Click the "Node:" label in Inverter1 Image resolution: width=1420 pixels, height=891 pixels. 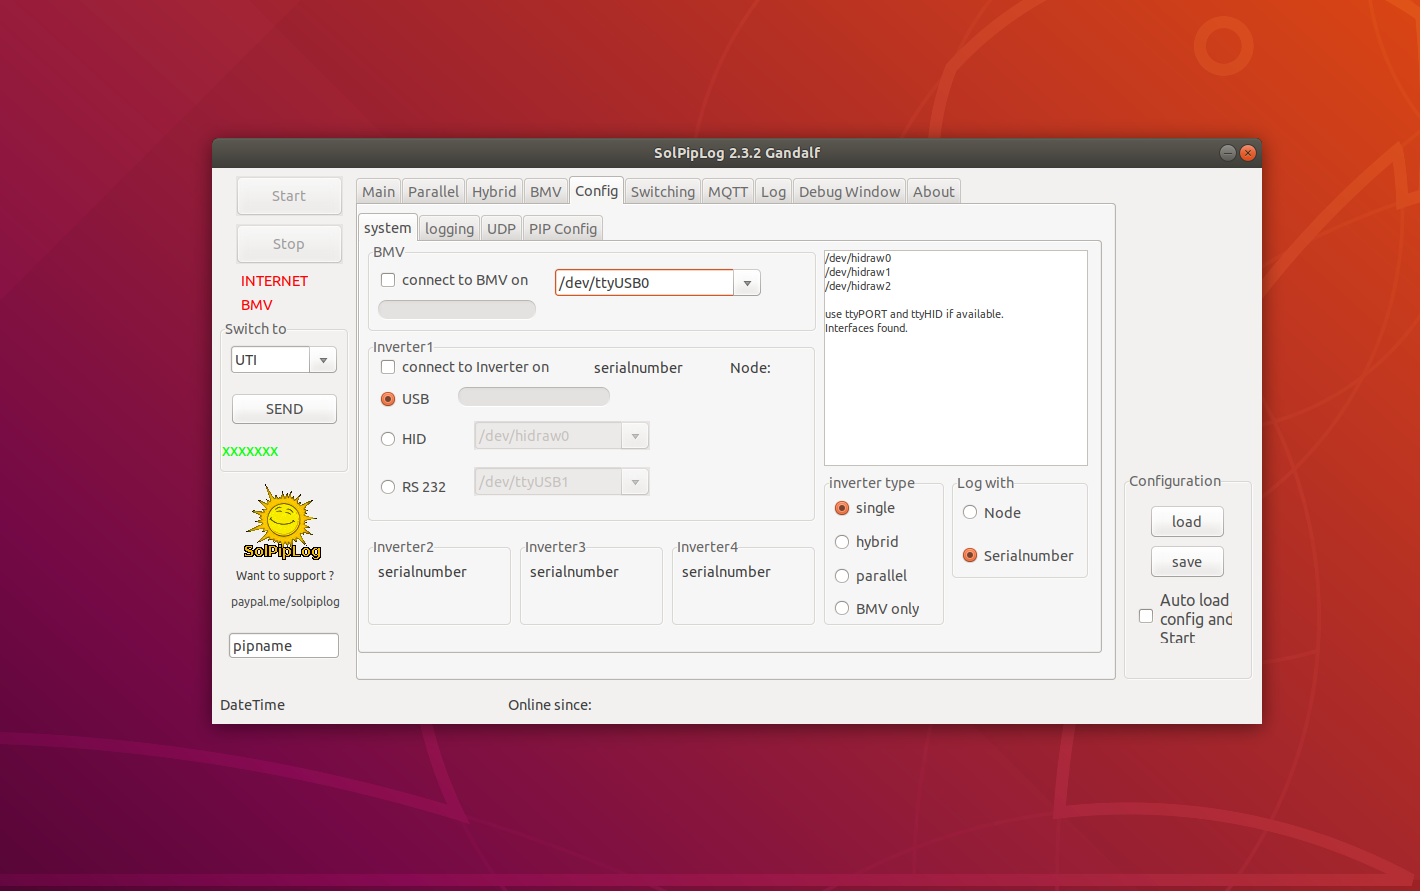point(750,368)
